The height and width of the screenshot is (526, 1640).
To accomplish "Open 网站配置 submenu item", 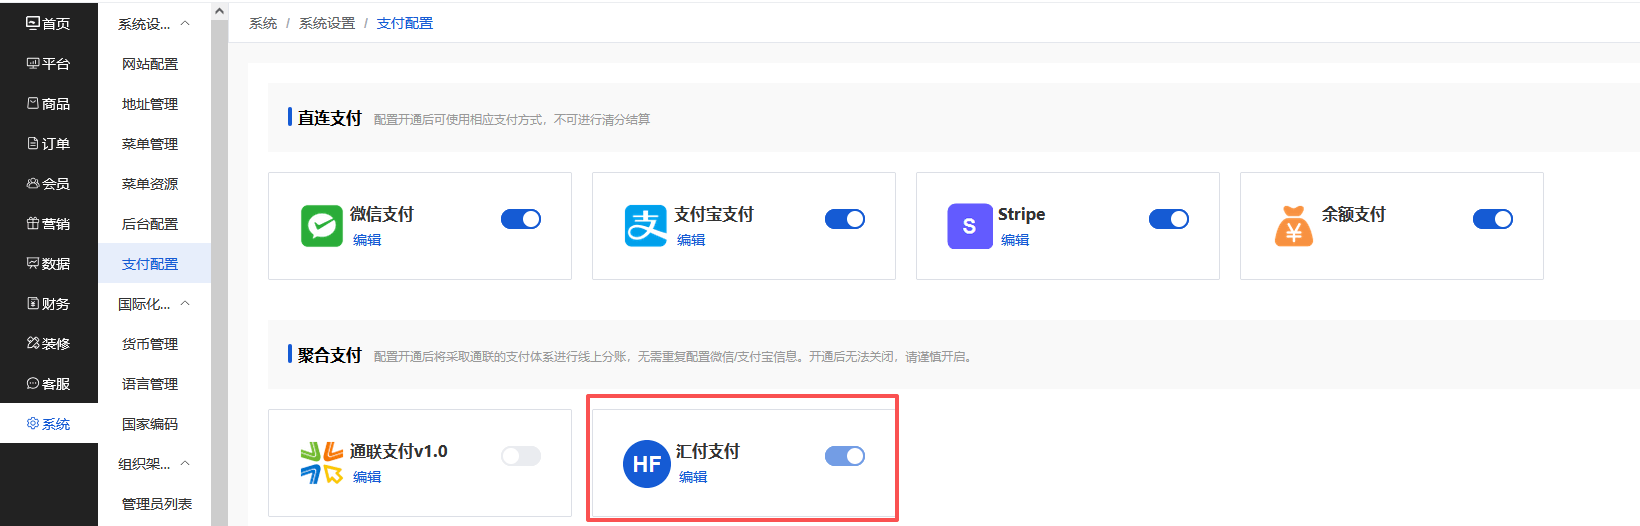I will [150, 63].
